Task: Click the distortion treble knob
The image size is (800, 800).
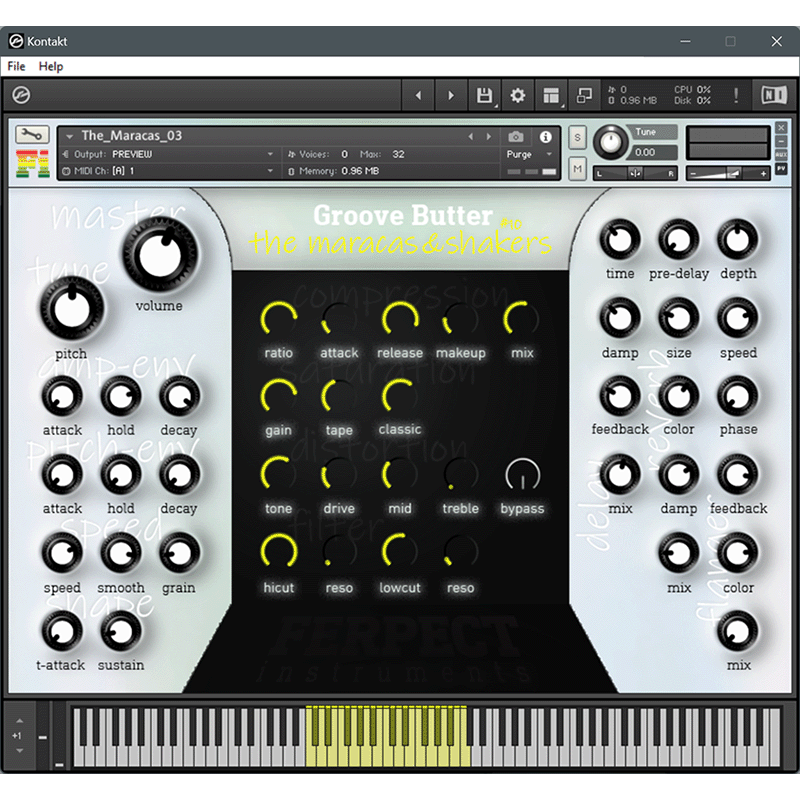Action: point(461,475)
